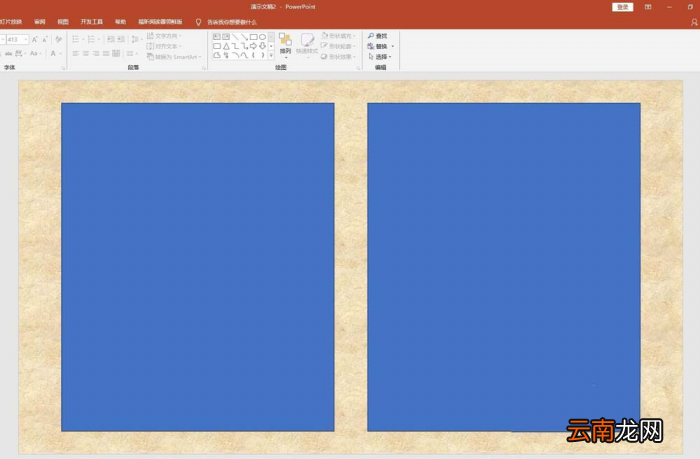Expand the shapes gallery more arrow
The width and height of the screenshot is (700, 459).
[271, 55]
